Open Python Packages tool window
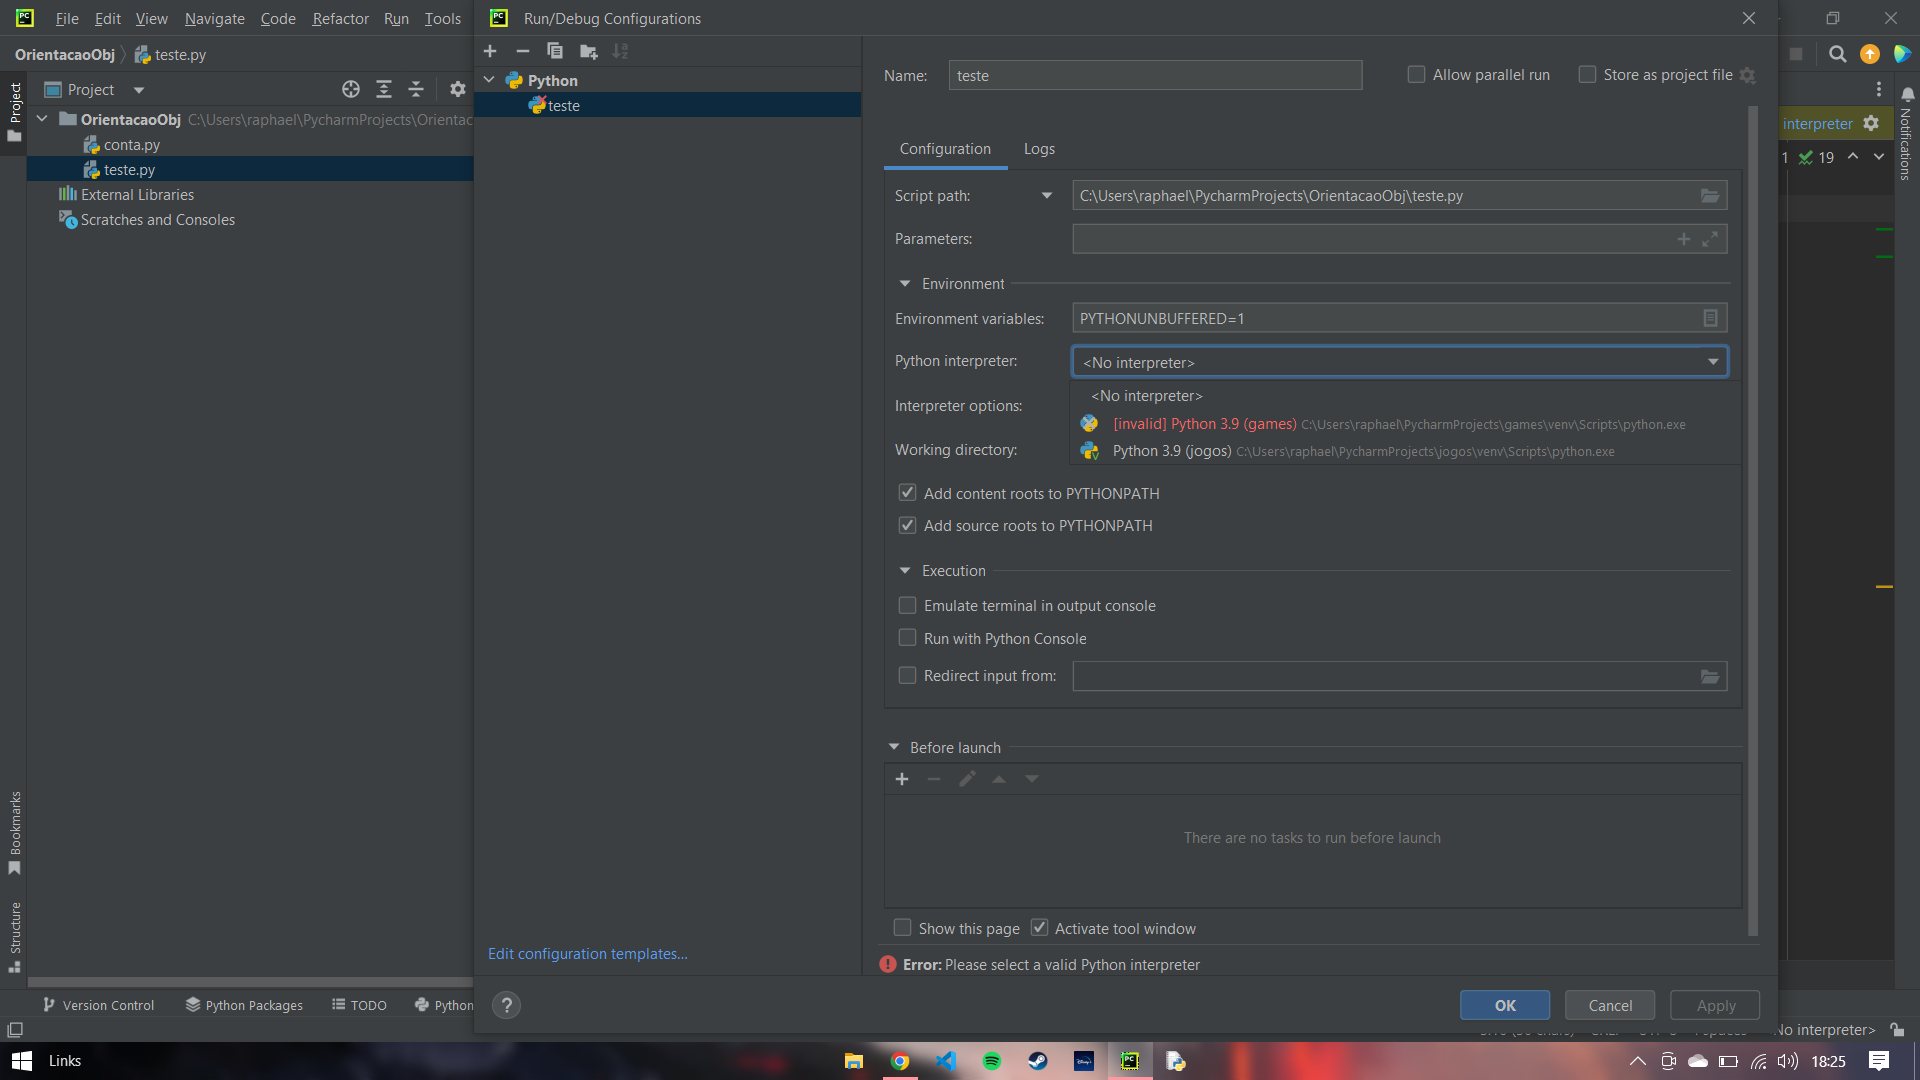Viewport: 1920px width, 1080px height. (x=244, y=1005)
